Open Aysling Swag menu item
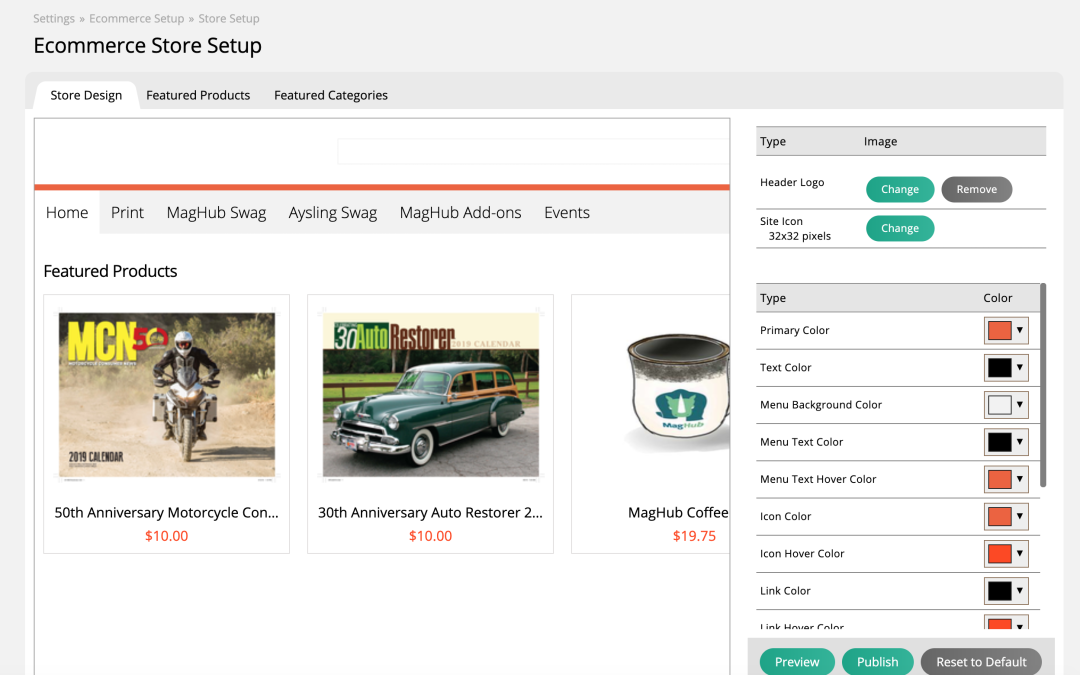 click(333, 212)
